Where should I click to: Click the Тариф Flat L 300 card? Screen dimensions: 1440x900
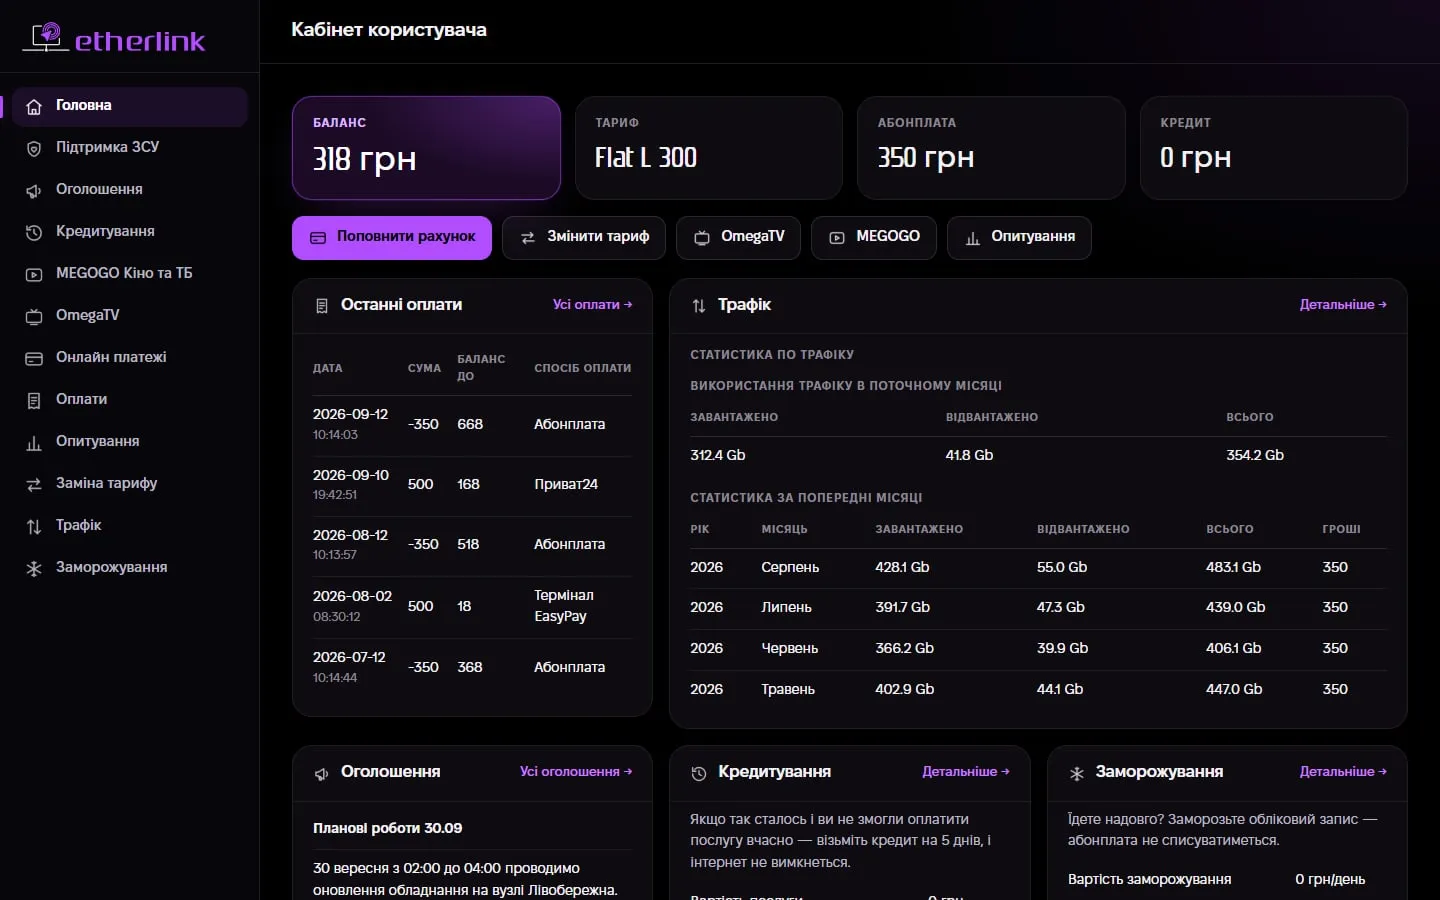[709, 148]
